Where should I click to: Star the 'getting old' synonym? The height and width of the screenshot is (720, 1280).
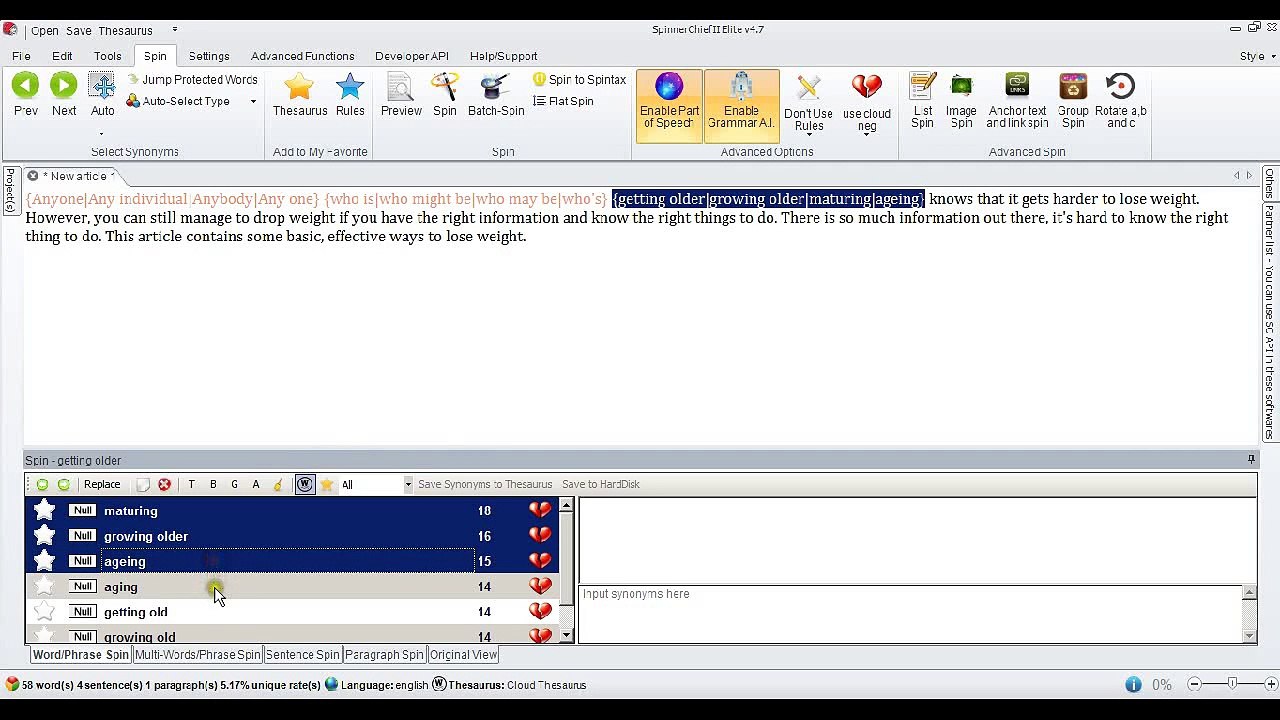tap(44, 611)
